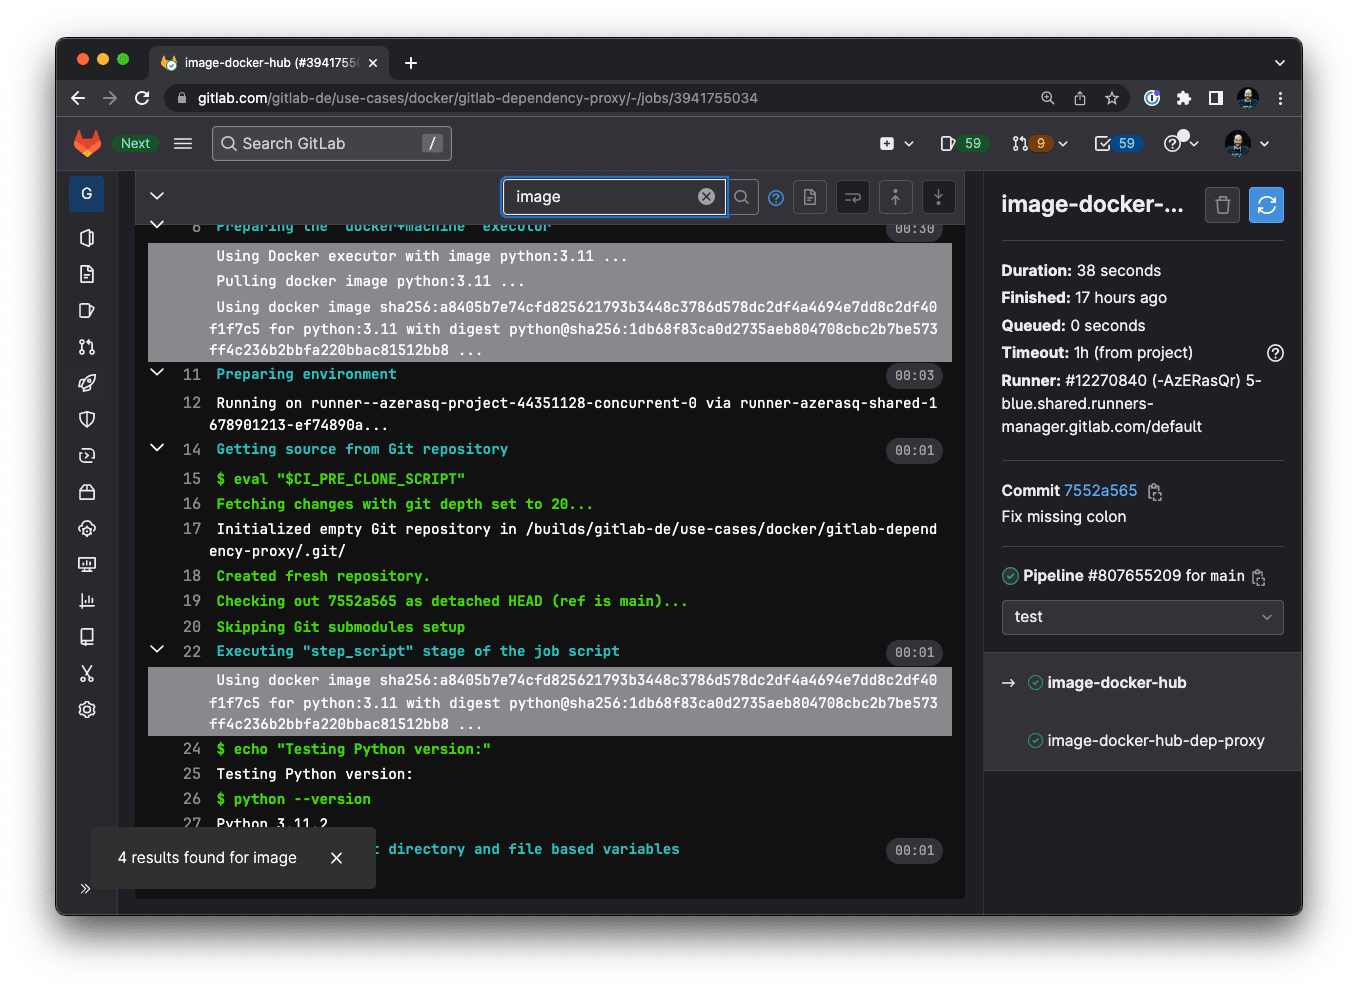The height and width of the screenshot is (989, 1358).
Task: Dismiss the 4 results found notification
Action: click(336, 858)
